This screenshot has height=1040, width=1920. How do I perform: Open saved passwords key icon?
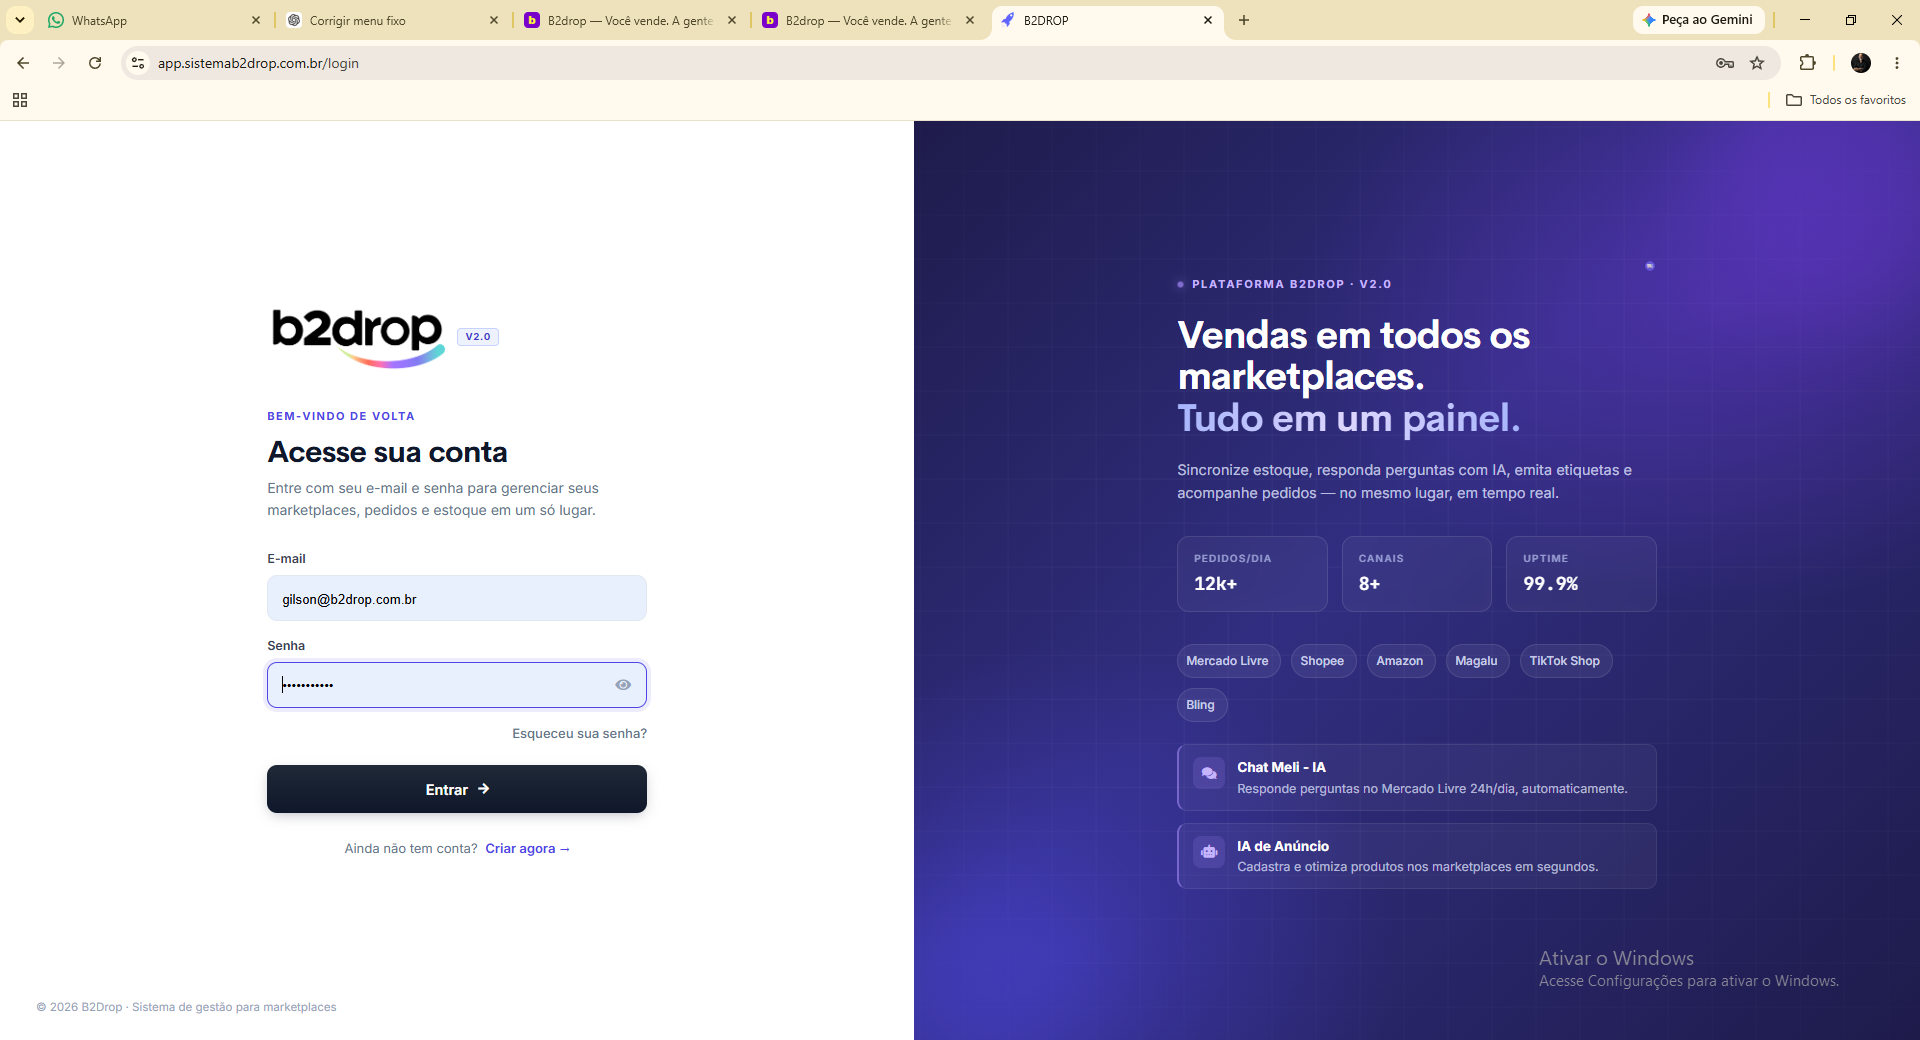tap(1725, 63)
